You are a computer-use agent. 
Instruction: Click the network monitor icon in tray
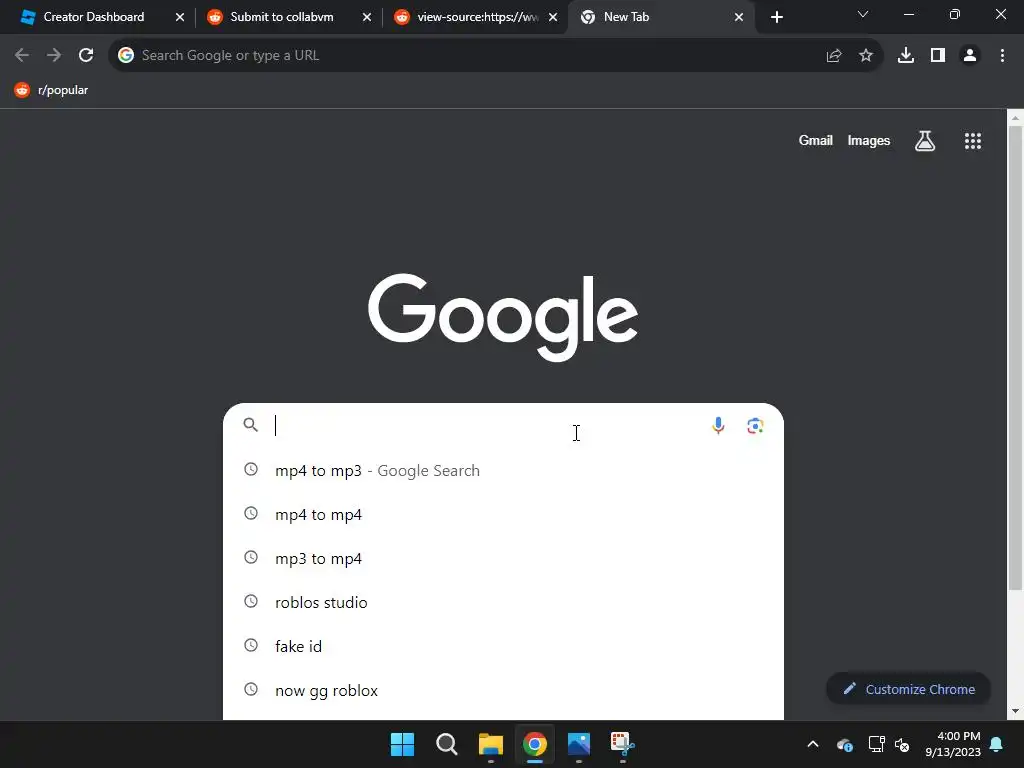pos(876,744)
